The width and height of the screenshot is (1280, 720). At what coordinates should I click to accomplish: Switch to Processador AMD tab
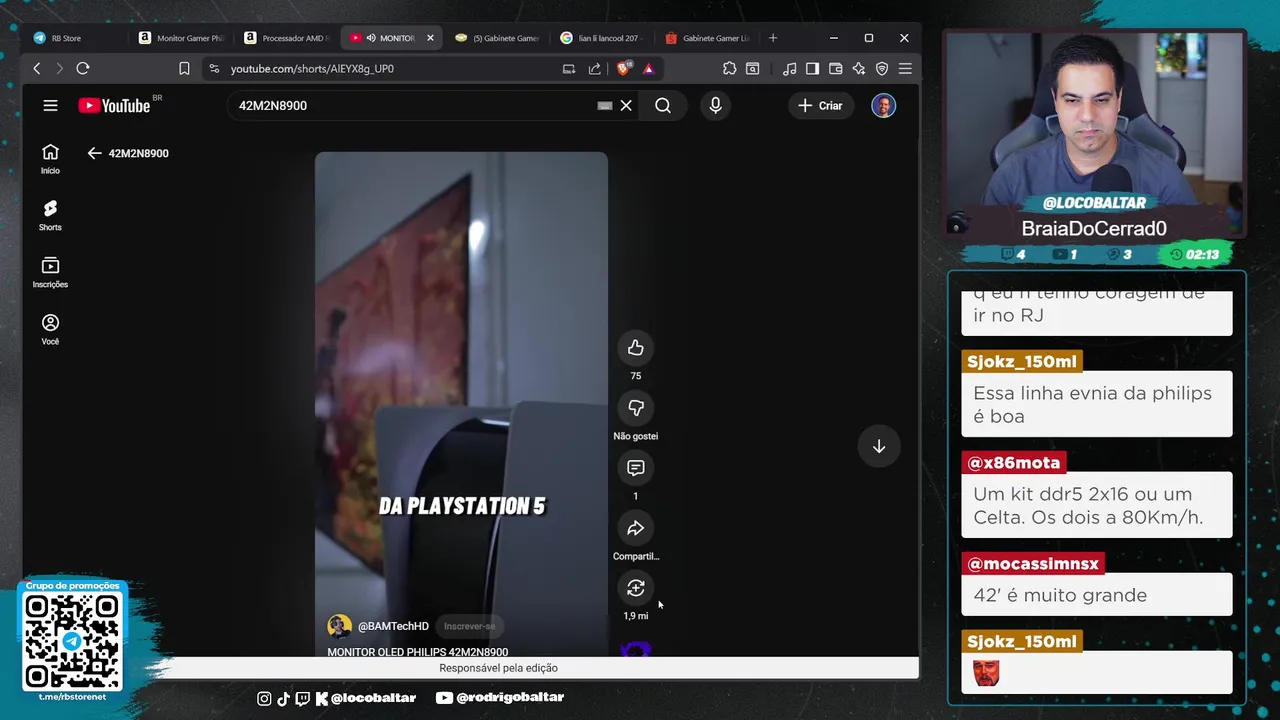pyautogui.click(x=289, y=38)
